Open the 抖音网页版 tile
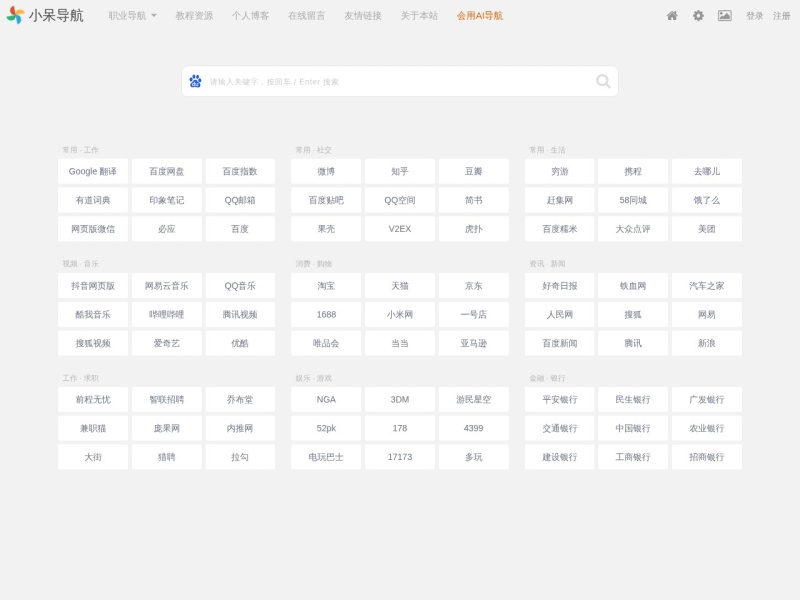The image size is (800, 600). click(93, 286)
